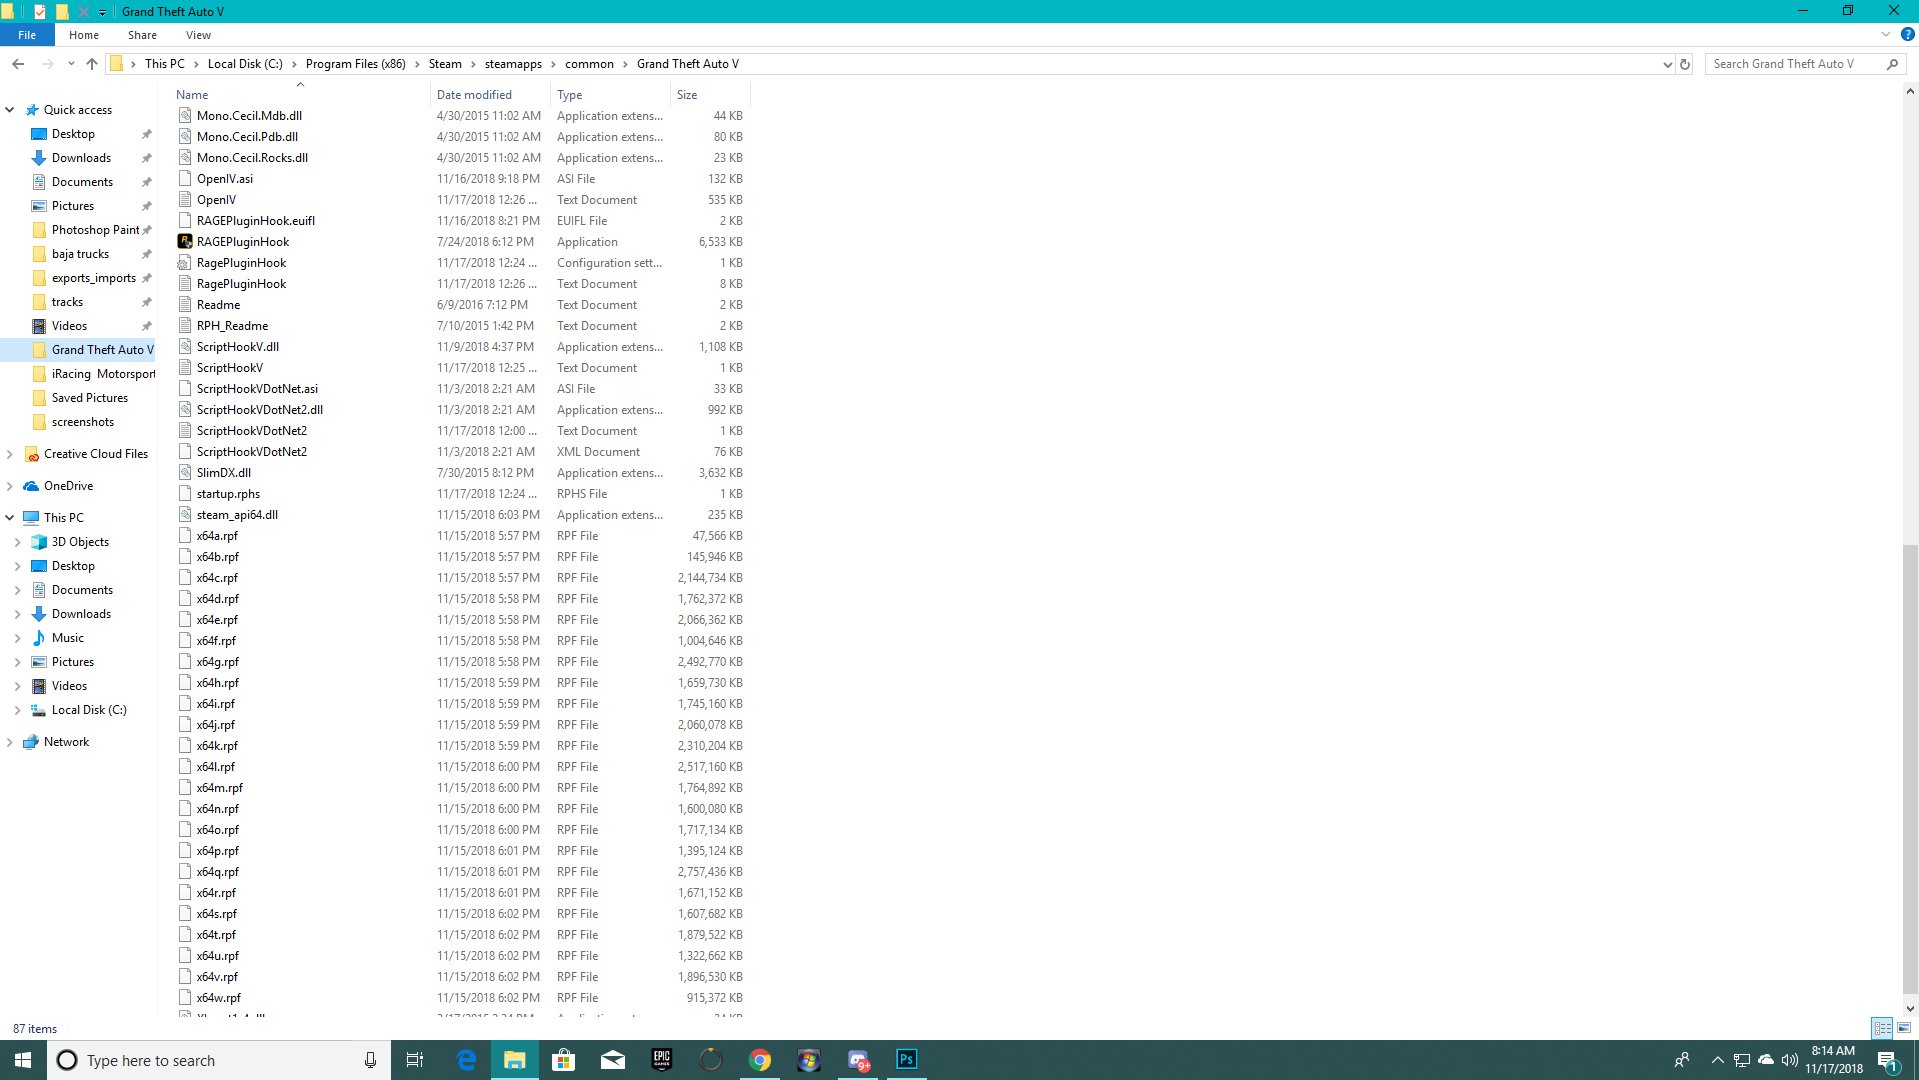Switch to large icons view button

[1904, 1028]
